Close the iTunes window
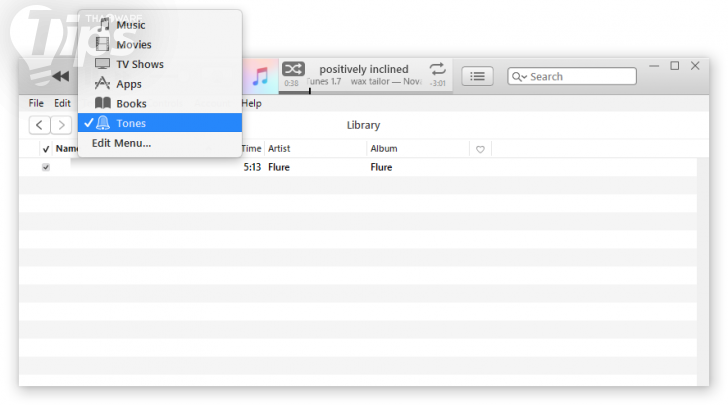 (x=695, y=66)
